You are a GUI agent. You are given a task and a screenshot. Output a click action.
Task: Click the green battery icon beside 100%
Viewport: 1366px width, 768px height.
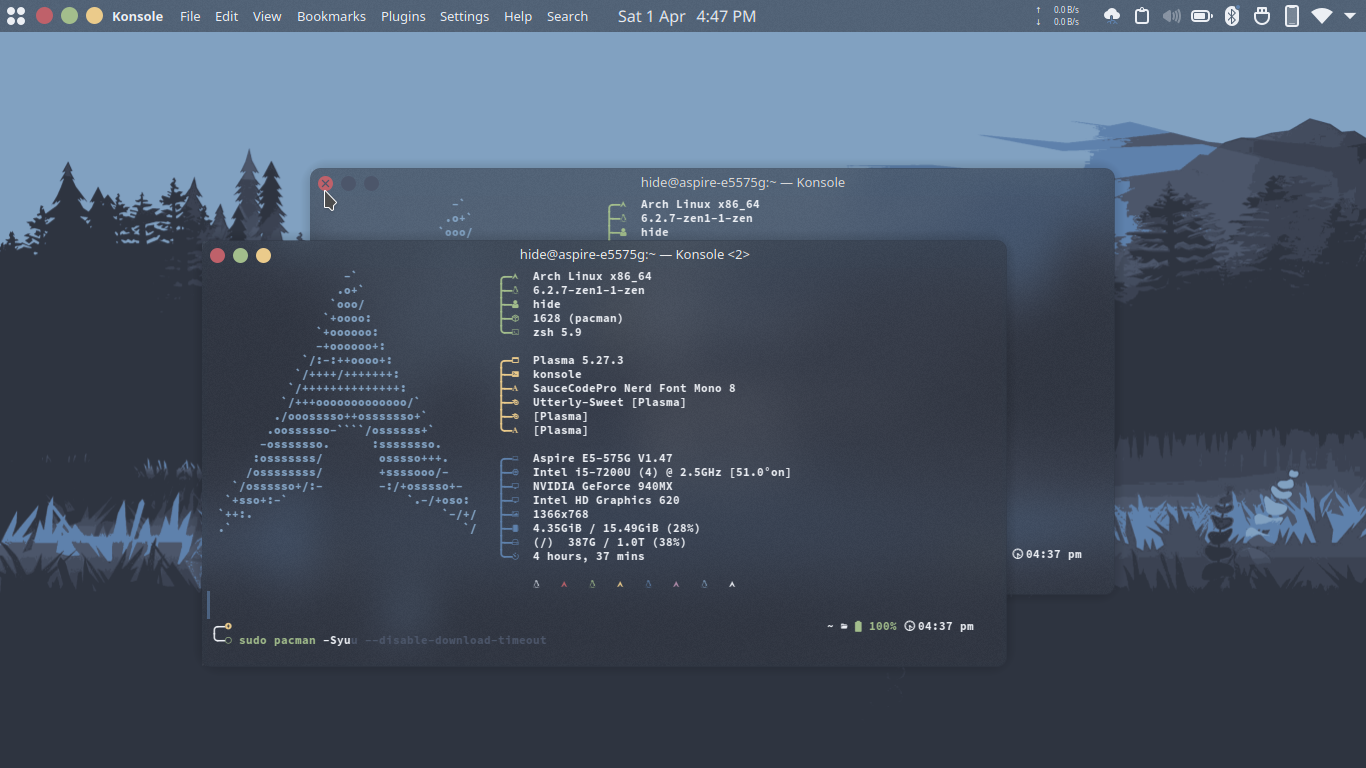coord(858,626)
